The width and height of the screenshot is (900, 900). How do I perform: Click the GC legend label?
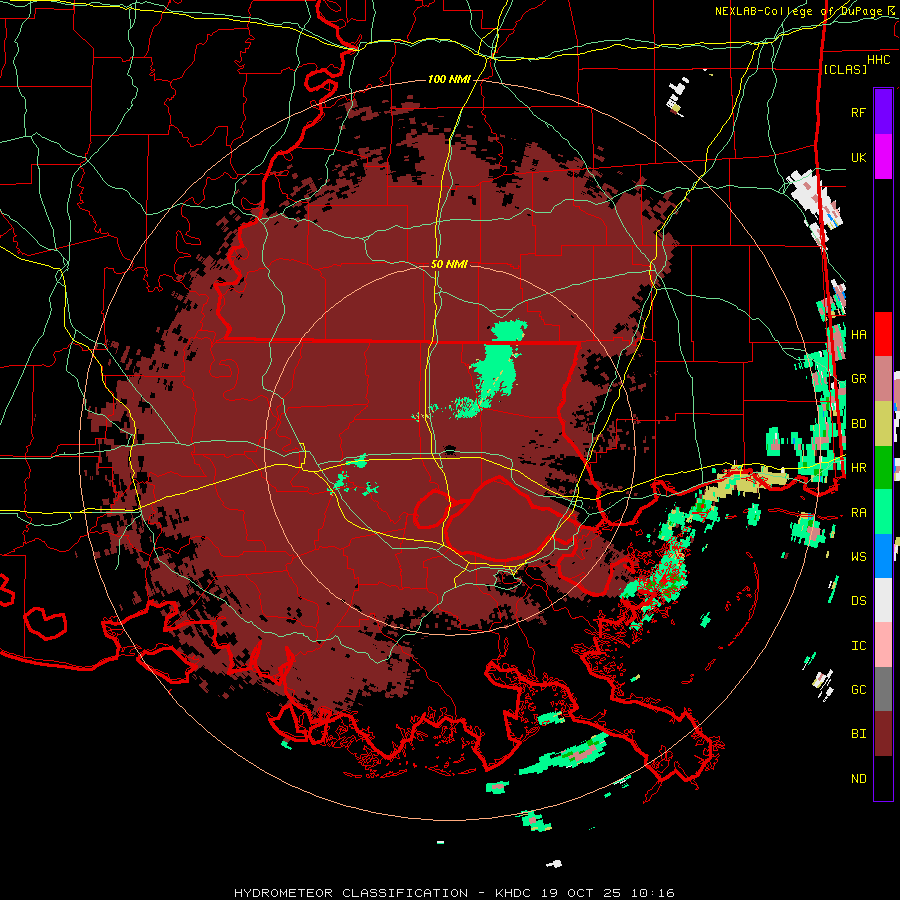point(858,690)
